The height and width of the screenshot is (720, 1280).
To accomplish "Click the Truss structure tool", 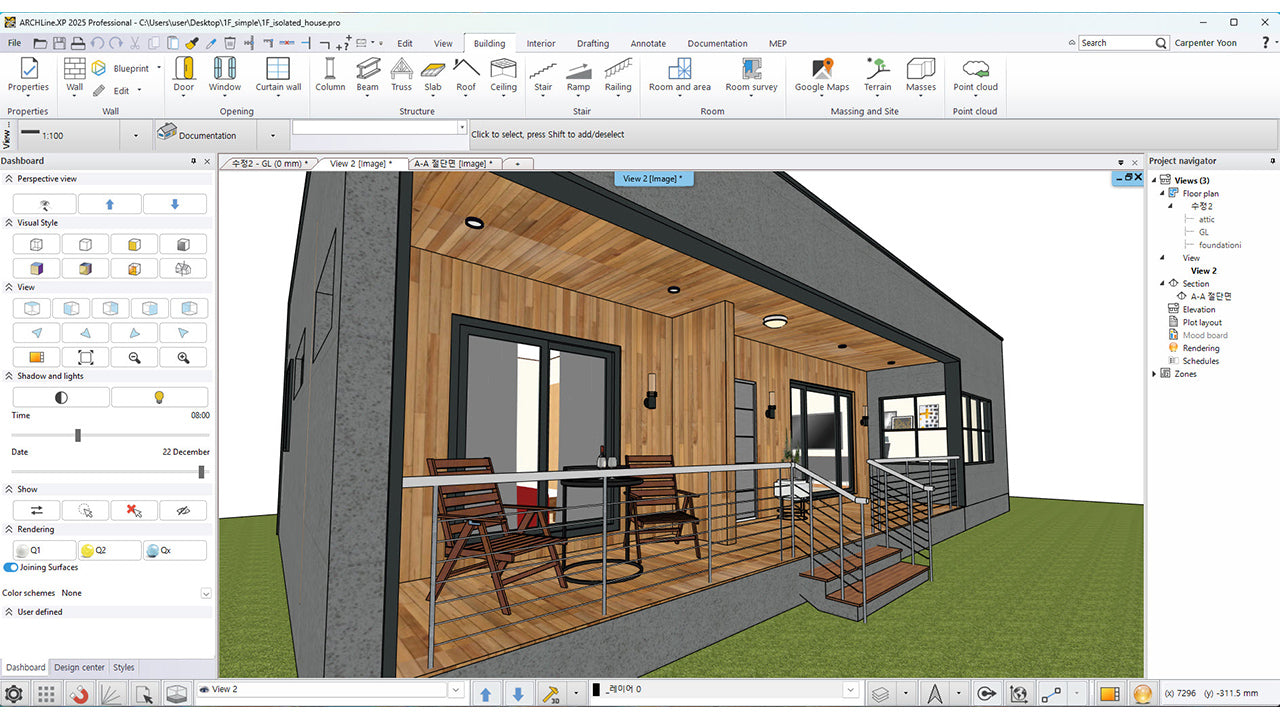I will [401, 74].
